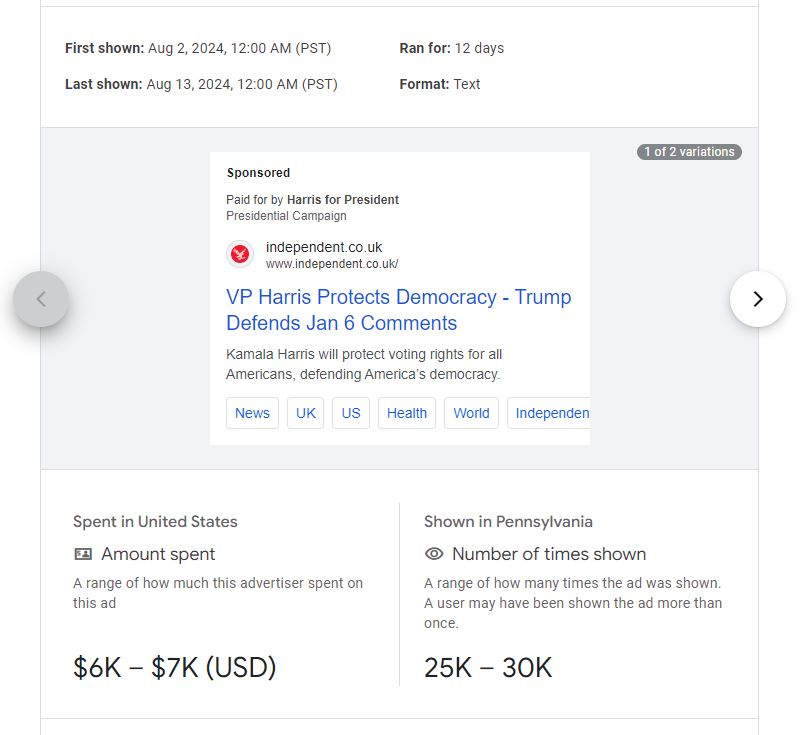Click the Sponsored label on the ad
The image size is (808, 735).
(x=258, y=173)
